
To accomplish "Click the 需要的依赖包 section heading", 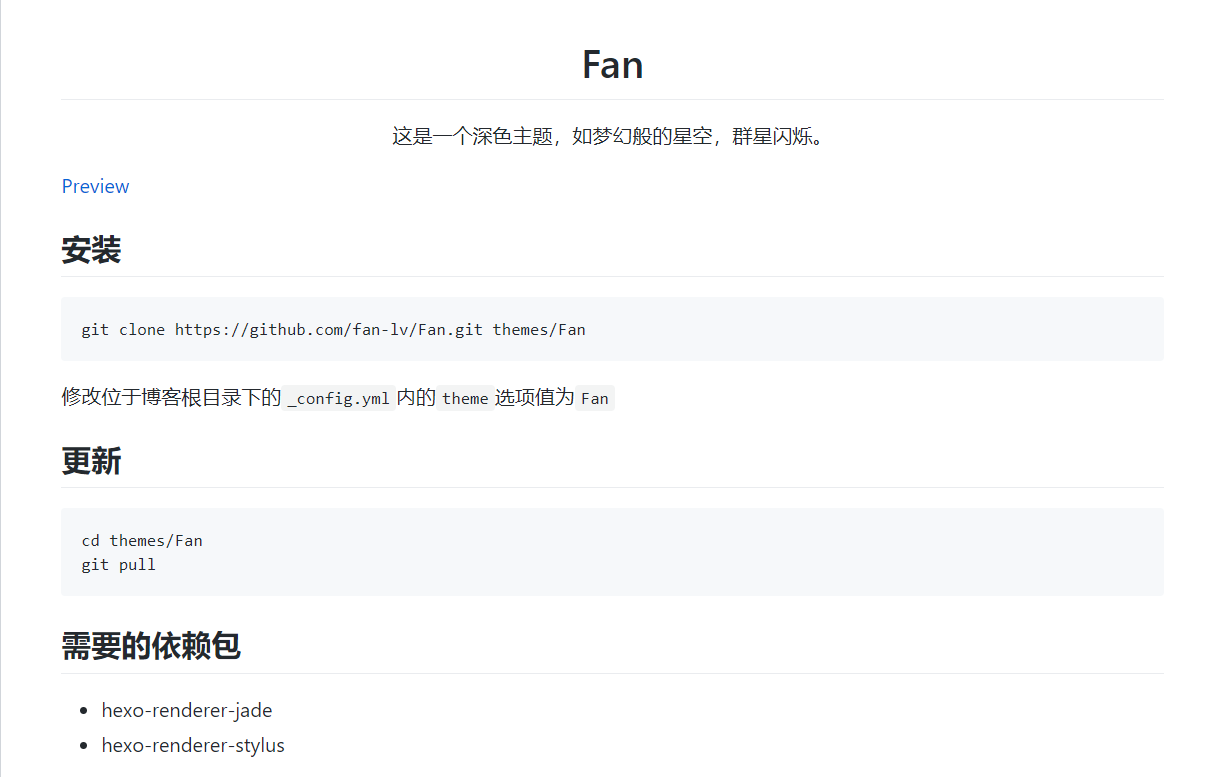I will 150,647.
